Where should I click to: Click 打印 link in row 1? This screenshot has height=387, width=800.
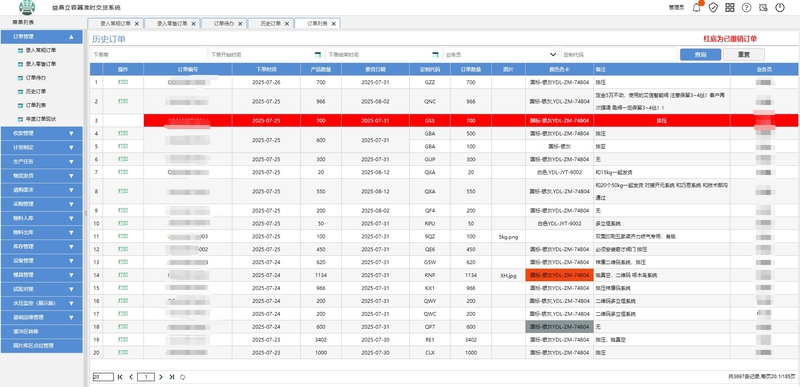pyautogui.click(x=123, y=82)
